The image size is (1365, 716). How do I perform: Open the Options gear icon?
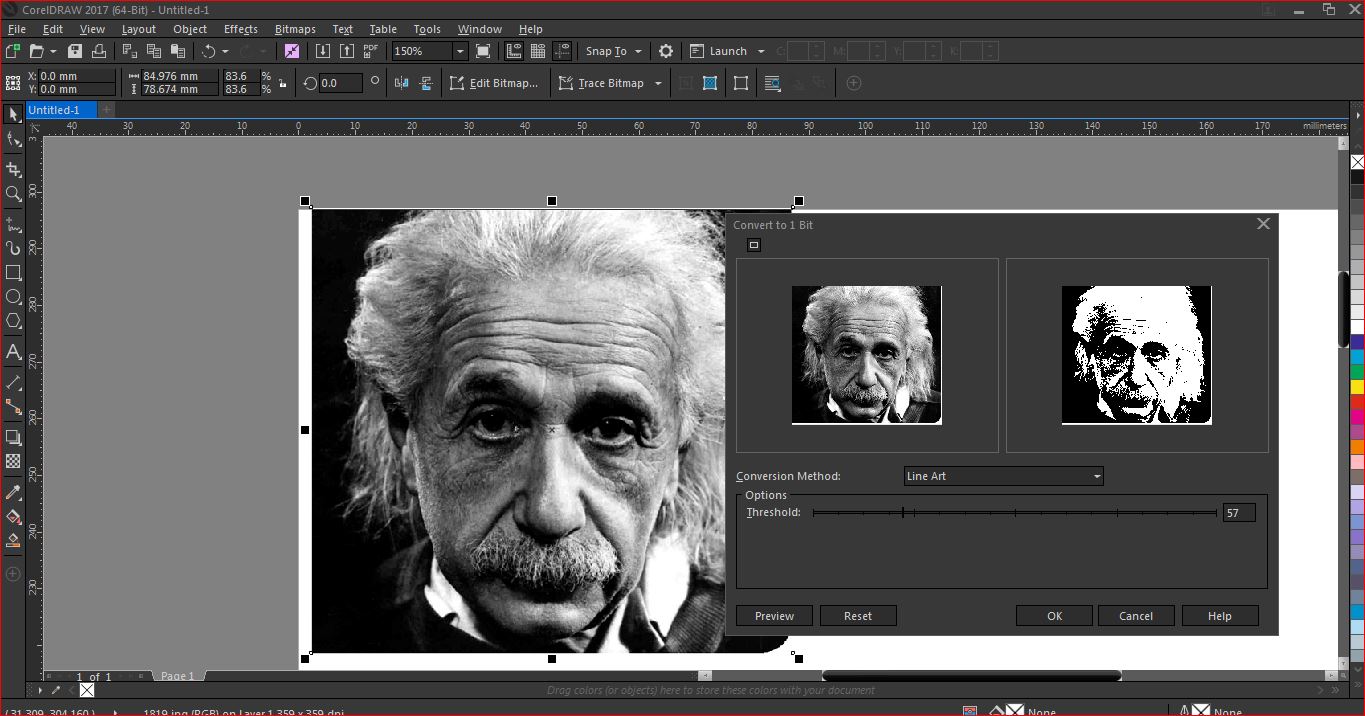666,51
